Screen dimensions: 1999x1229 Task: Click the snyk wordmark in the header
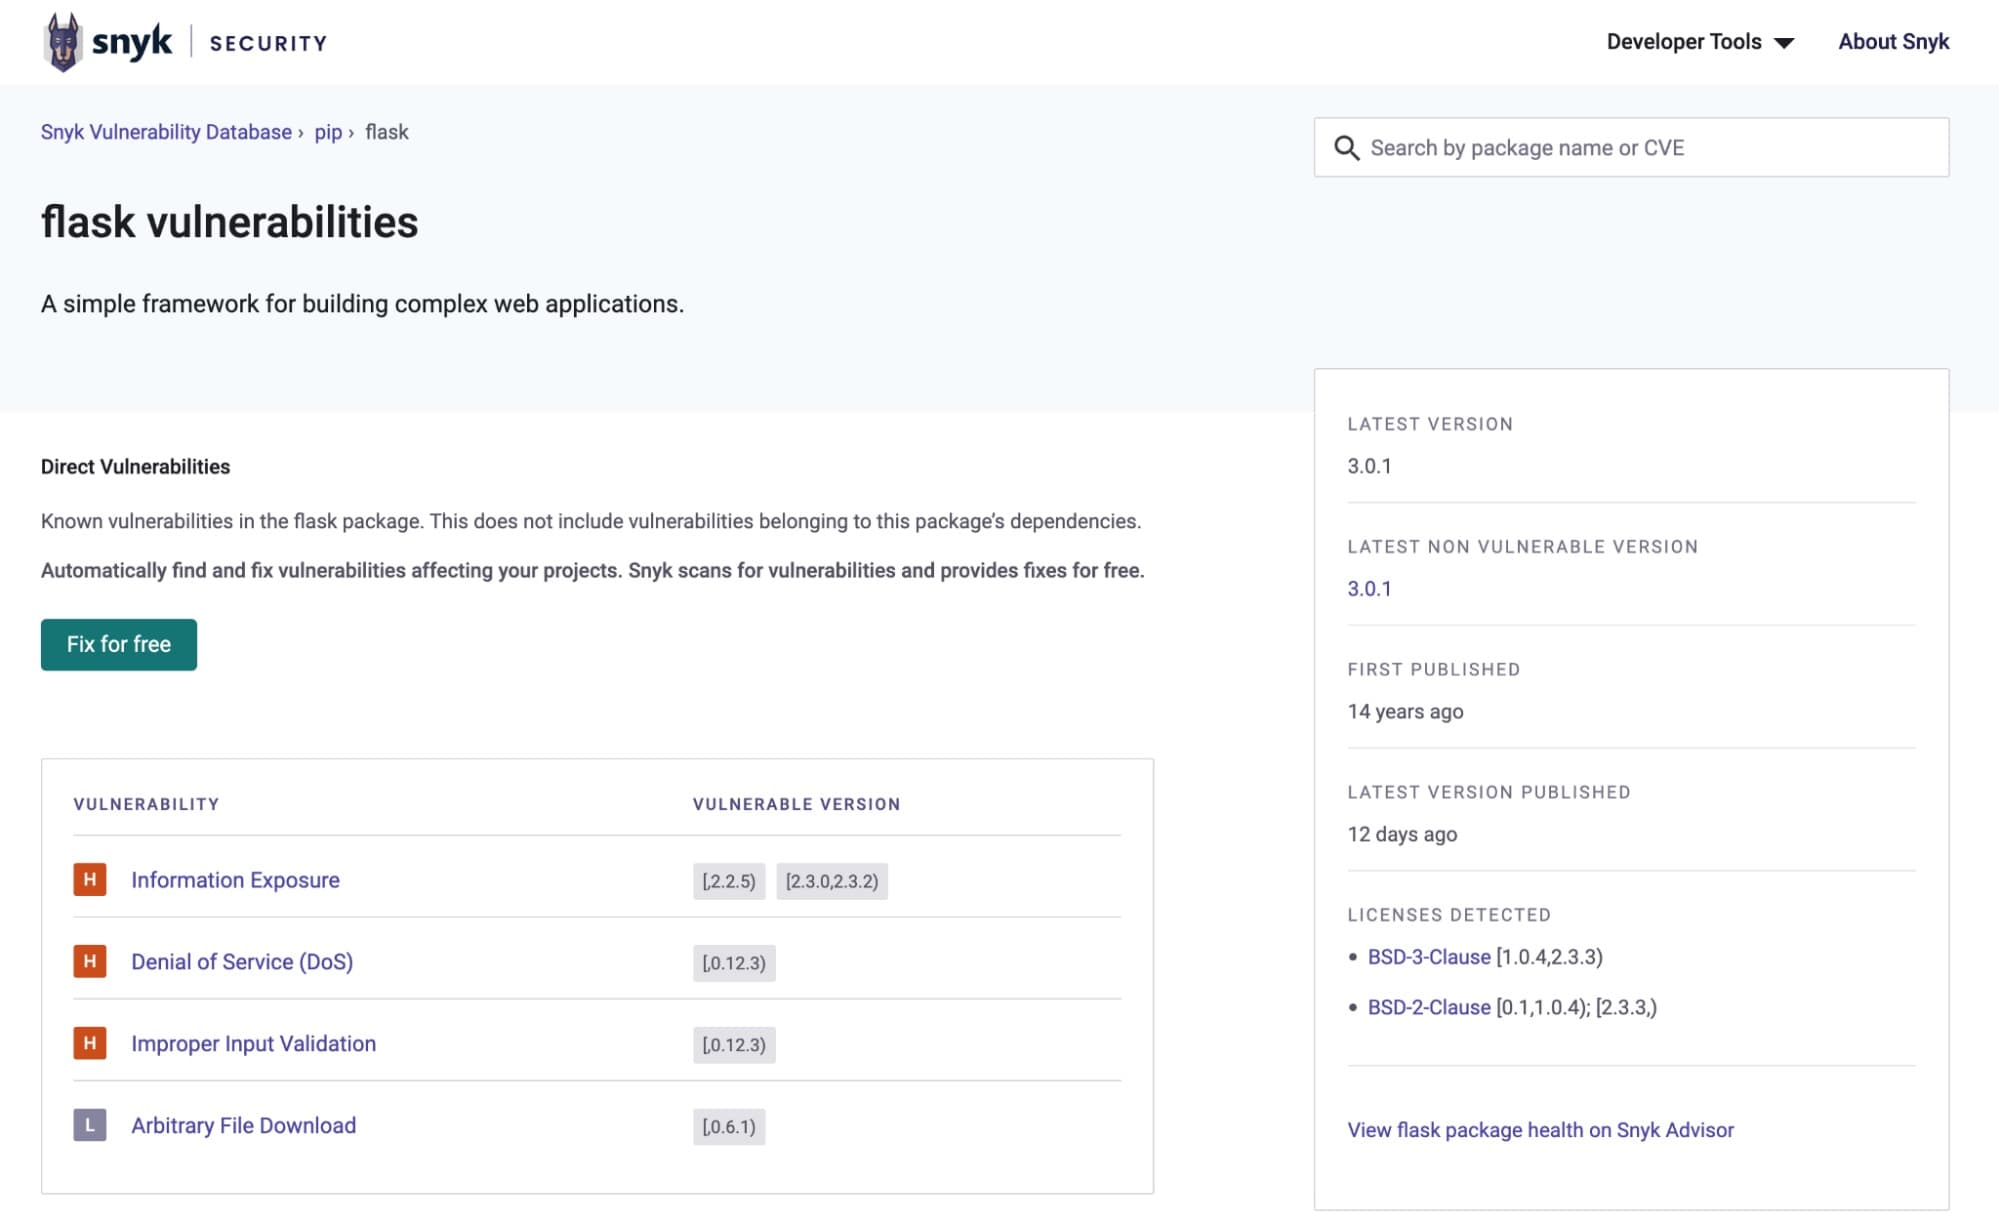click(x=132, y=42)
